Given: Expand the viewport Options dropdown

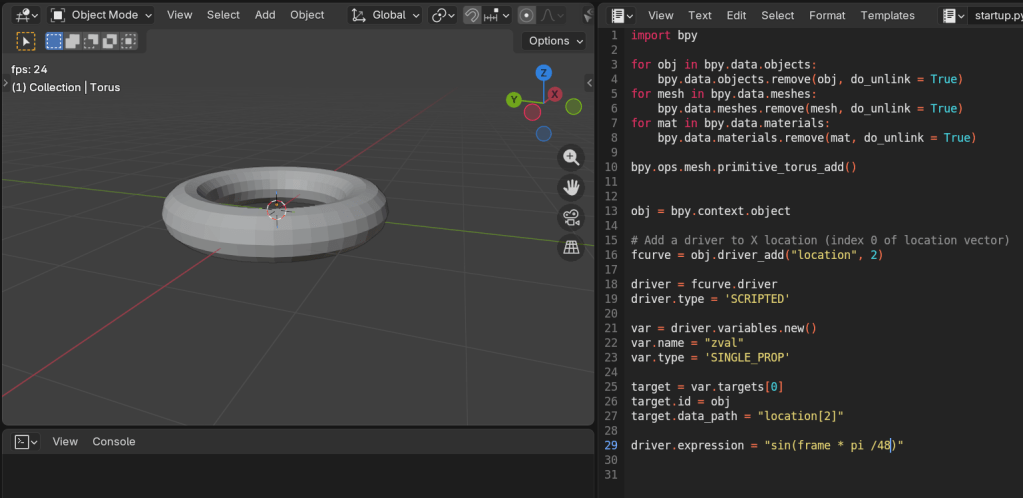Looking at the screenshot, I should 556,41.
